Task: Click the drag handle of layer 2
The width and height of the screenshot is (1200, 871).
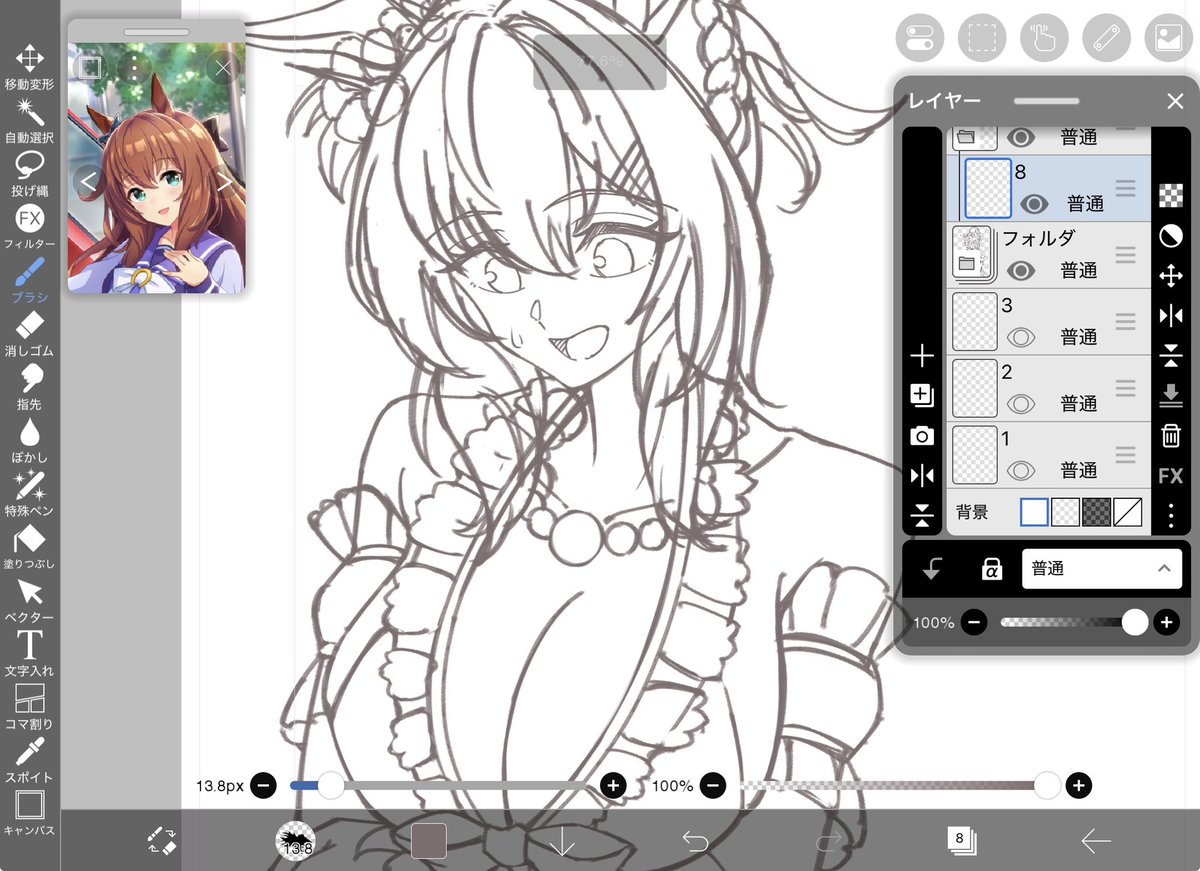Action: [1125, 388]
